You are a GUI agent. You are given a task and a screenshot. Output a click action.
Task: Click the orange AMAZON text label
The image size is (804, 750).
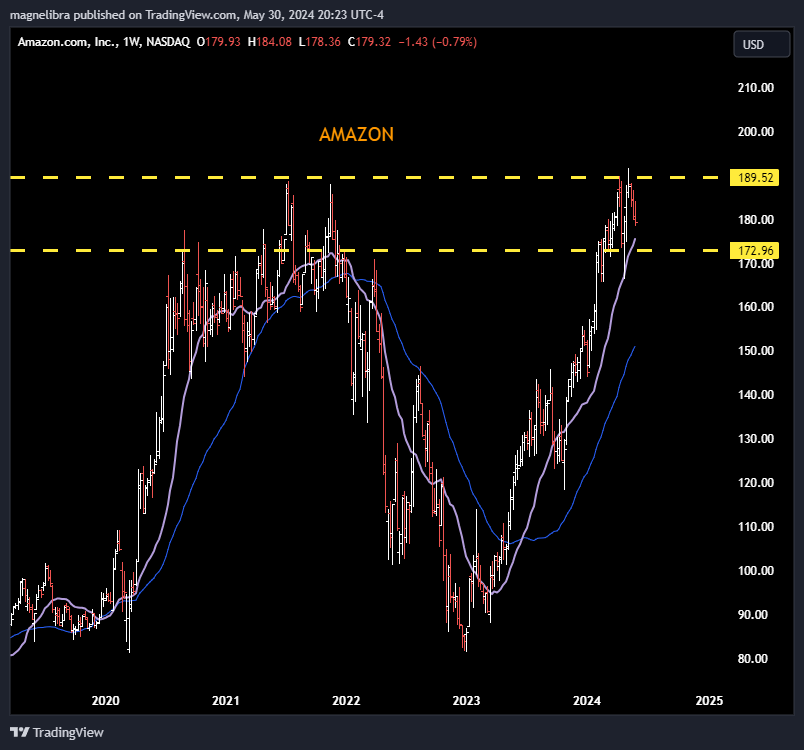[356, 134]
